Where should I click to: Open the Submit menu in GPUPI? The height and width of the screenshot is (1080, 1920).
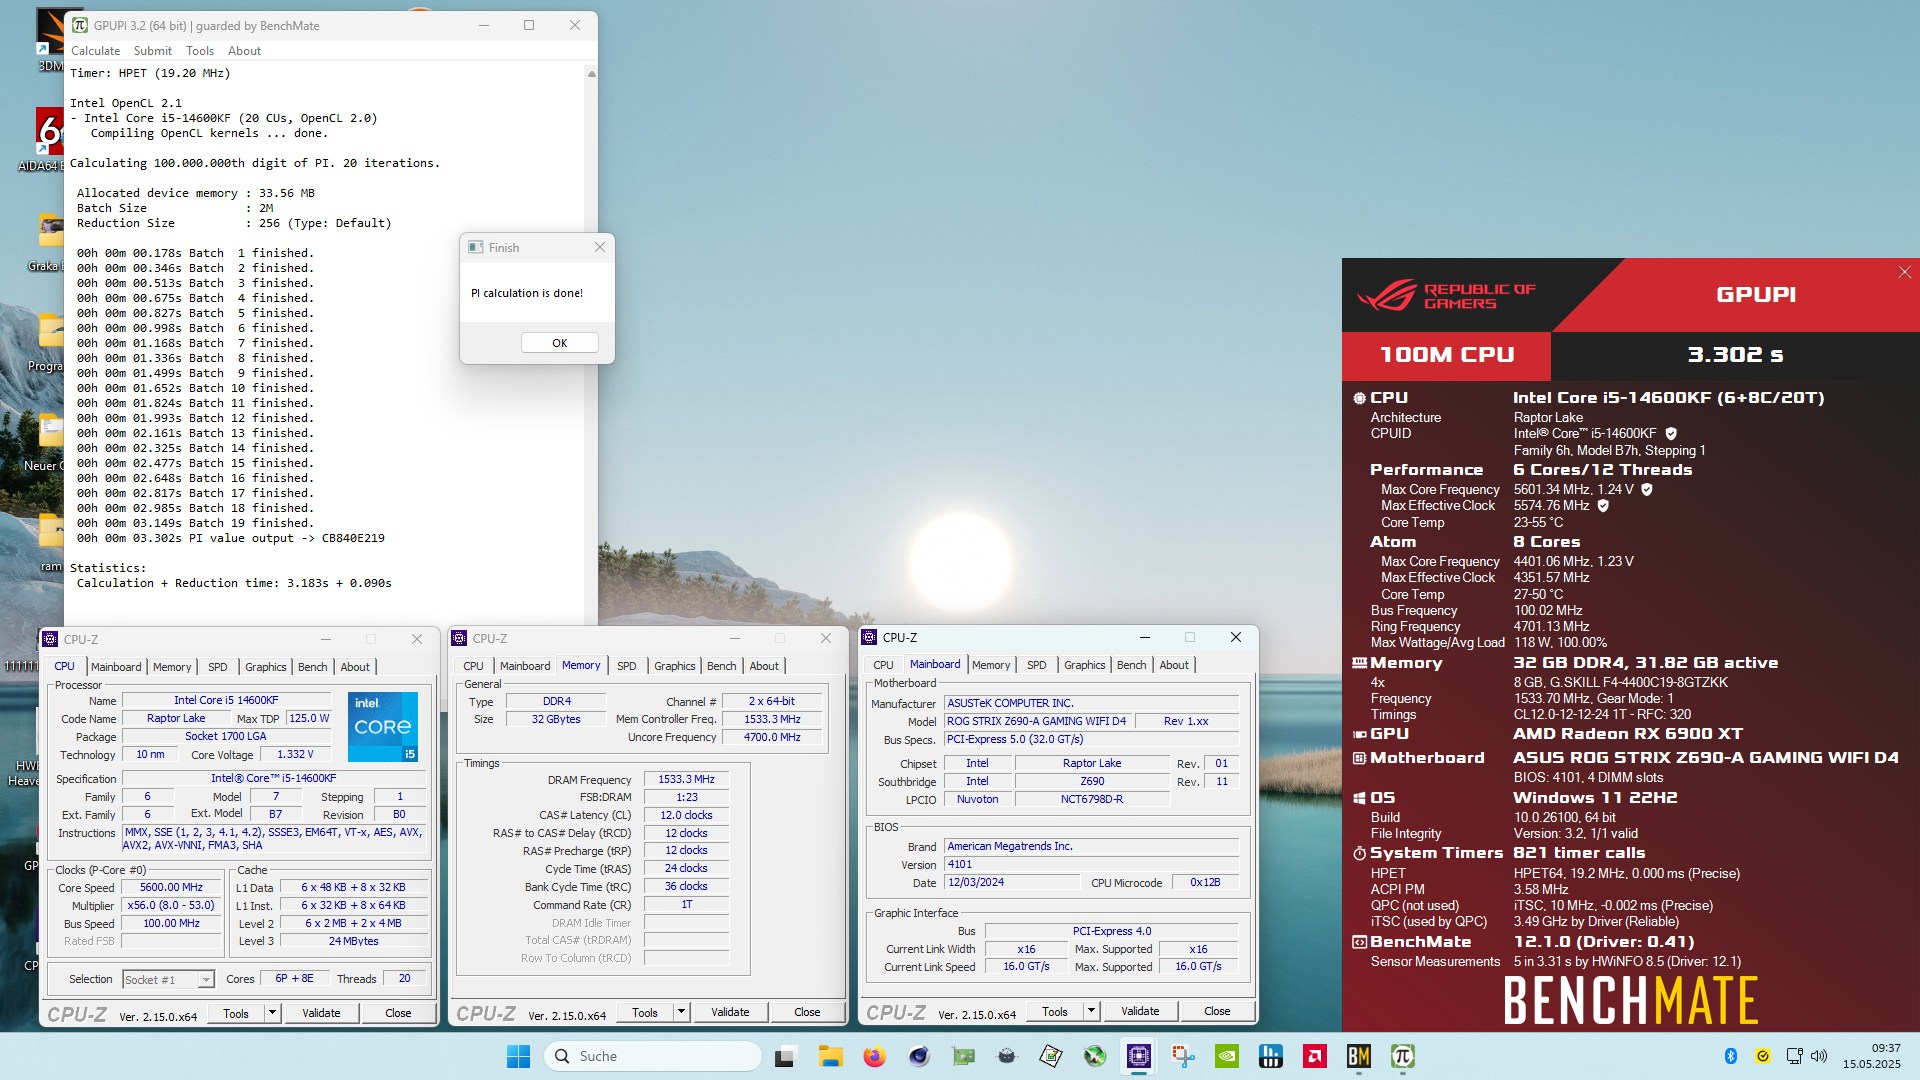click(x=153, y=51)
